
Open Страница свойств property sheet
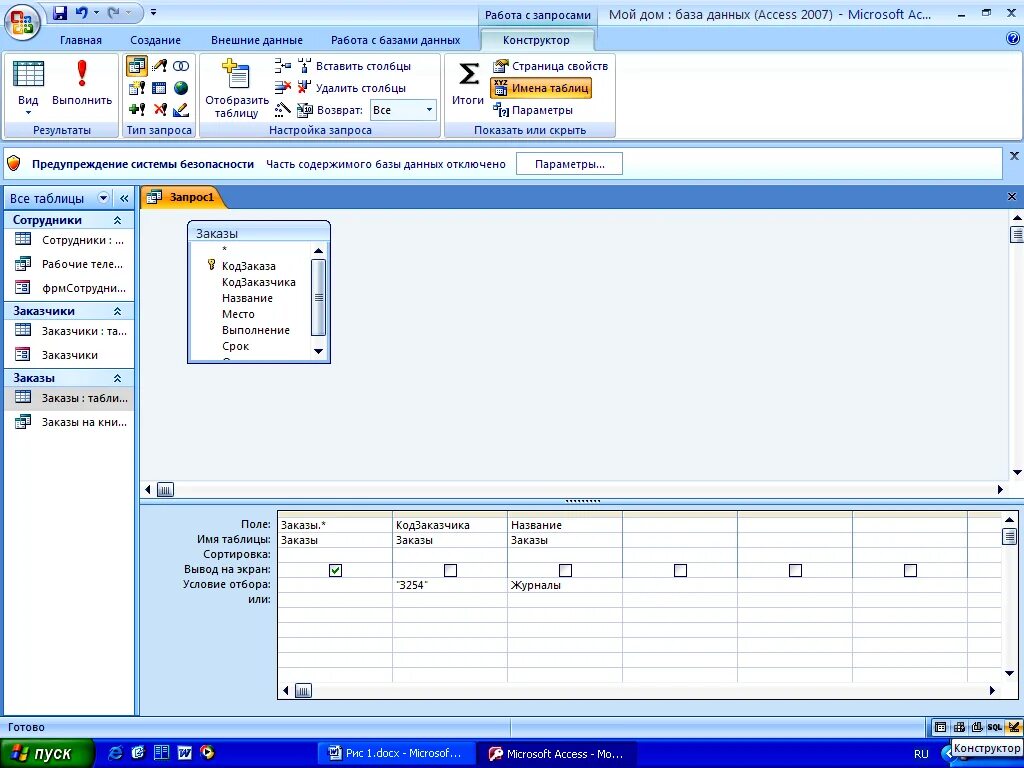[551, 66]
